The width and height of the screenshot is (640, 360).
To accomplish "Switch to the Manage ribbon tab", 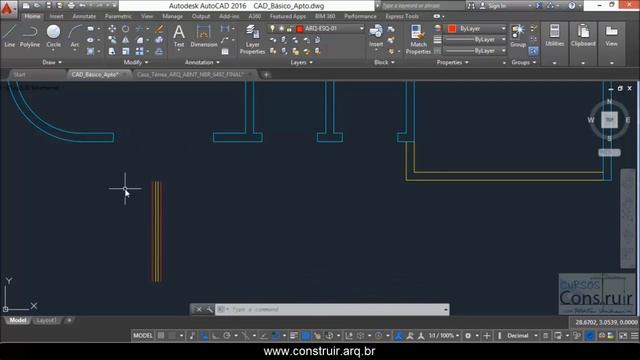I will point(172,16).
